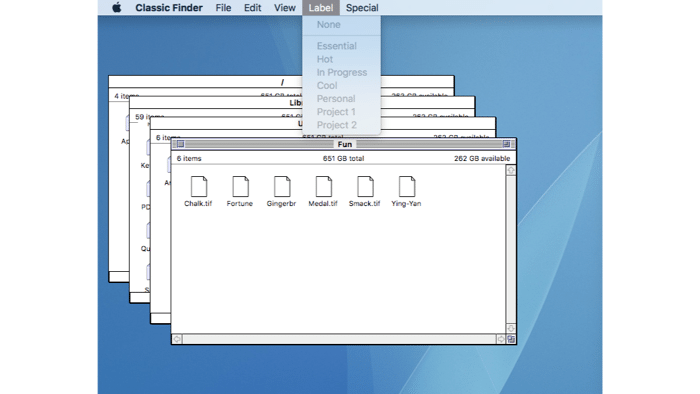
Task: Click the "6 items" text in Fun window
Action: coord(189,158)
